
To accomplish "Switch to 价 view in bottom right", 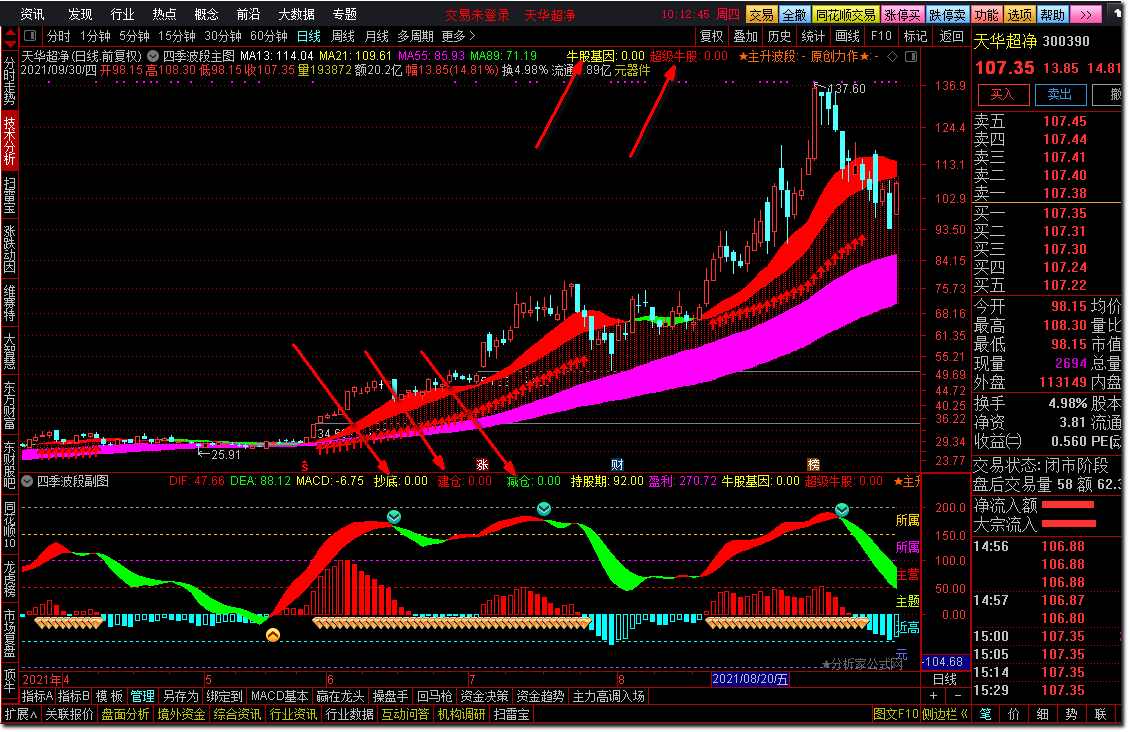I will pyautogui.click(x=1014, y=714).
